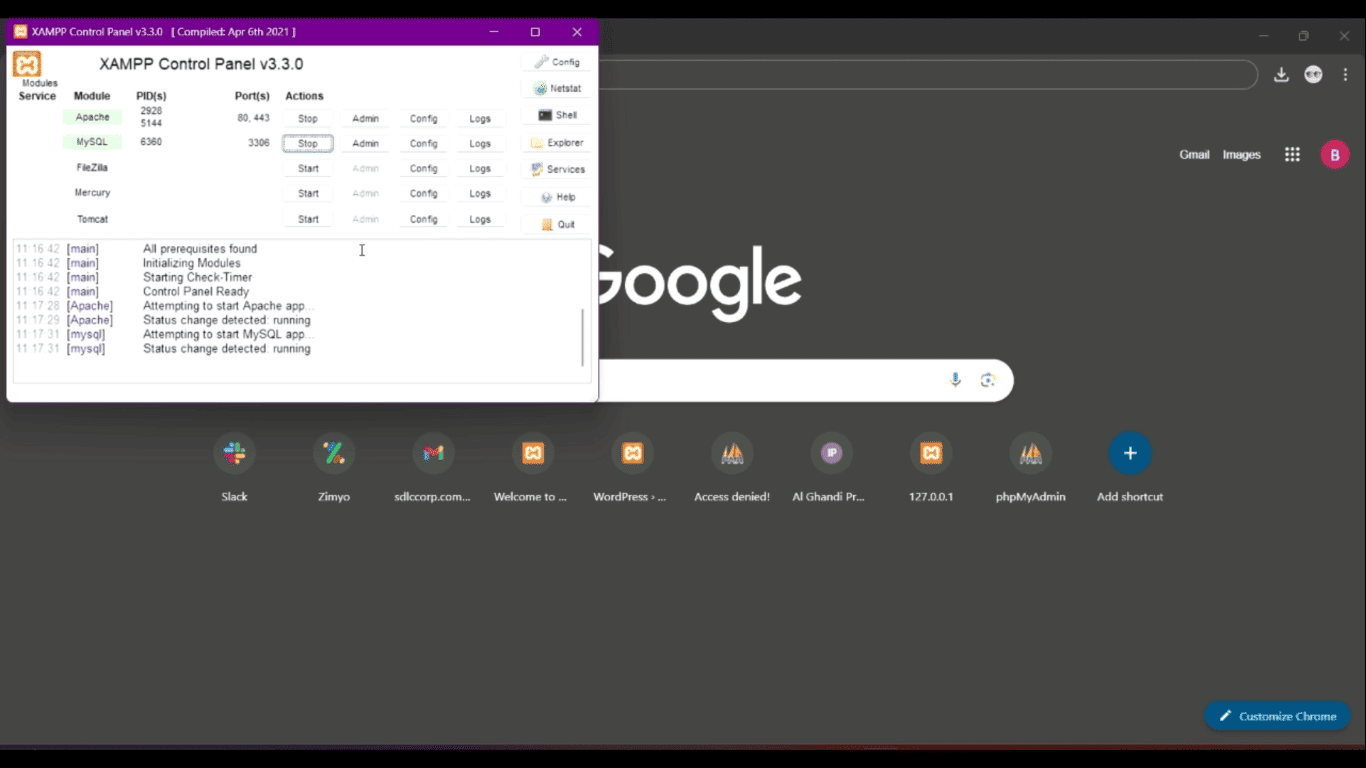
Task: Open Explorer from XAMPP panel
Action: coord(557,142)
